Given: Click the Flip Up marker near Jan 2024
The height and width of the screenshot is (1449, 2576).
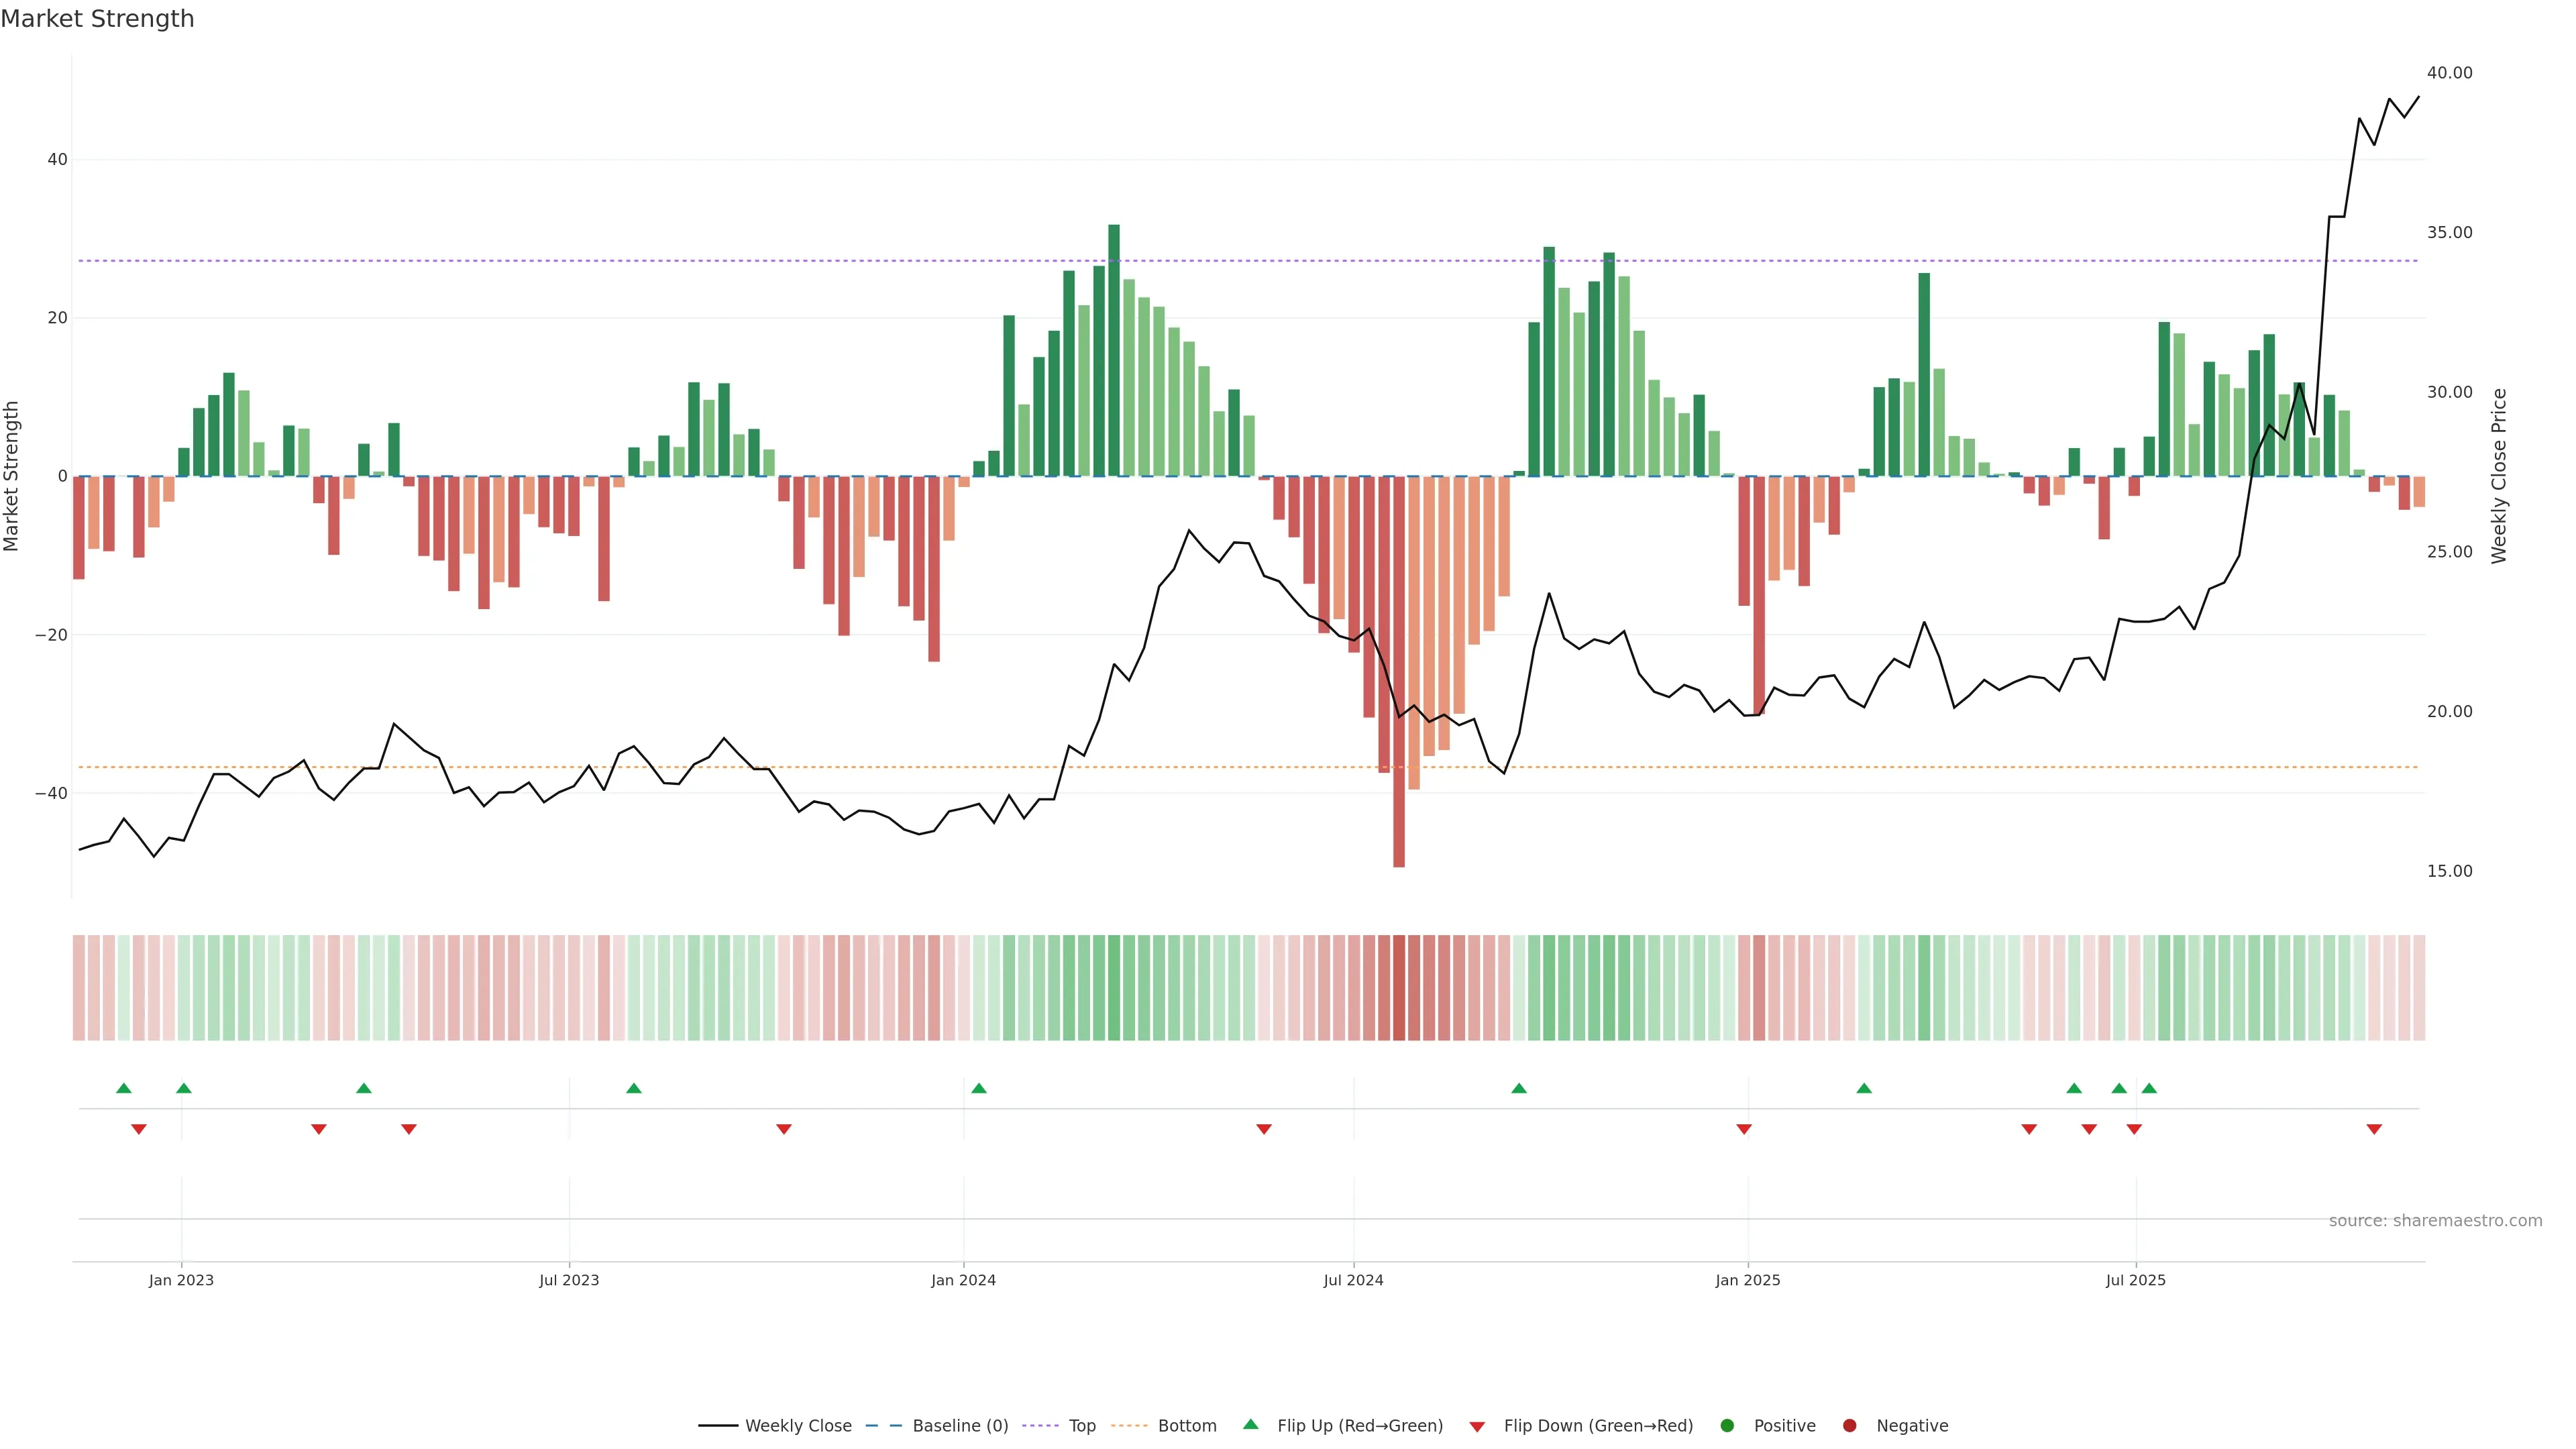Looking at the screenshot, I should [979, 1088].
